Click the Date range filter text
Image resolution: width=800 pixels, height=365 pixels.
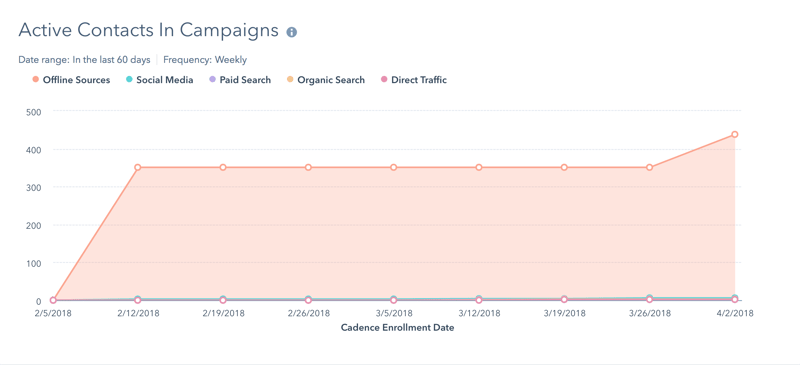tap(84, 60)
